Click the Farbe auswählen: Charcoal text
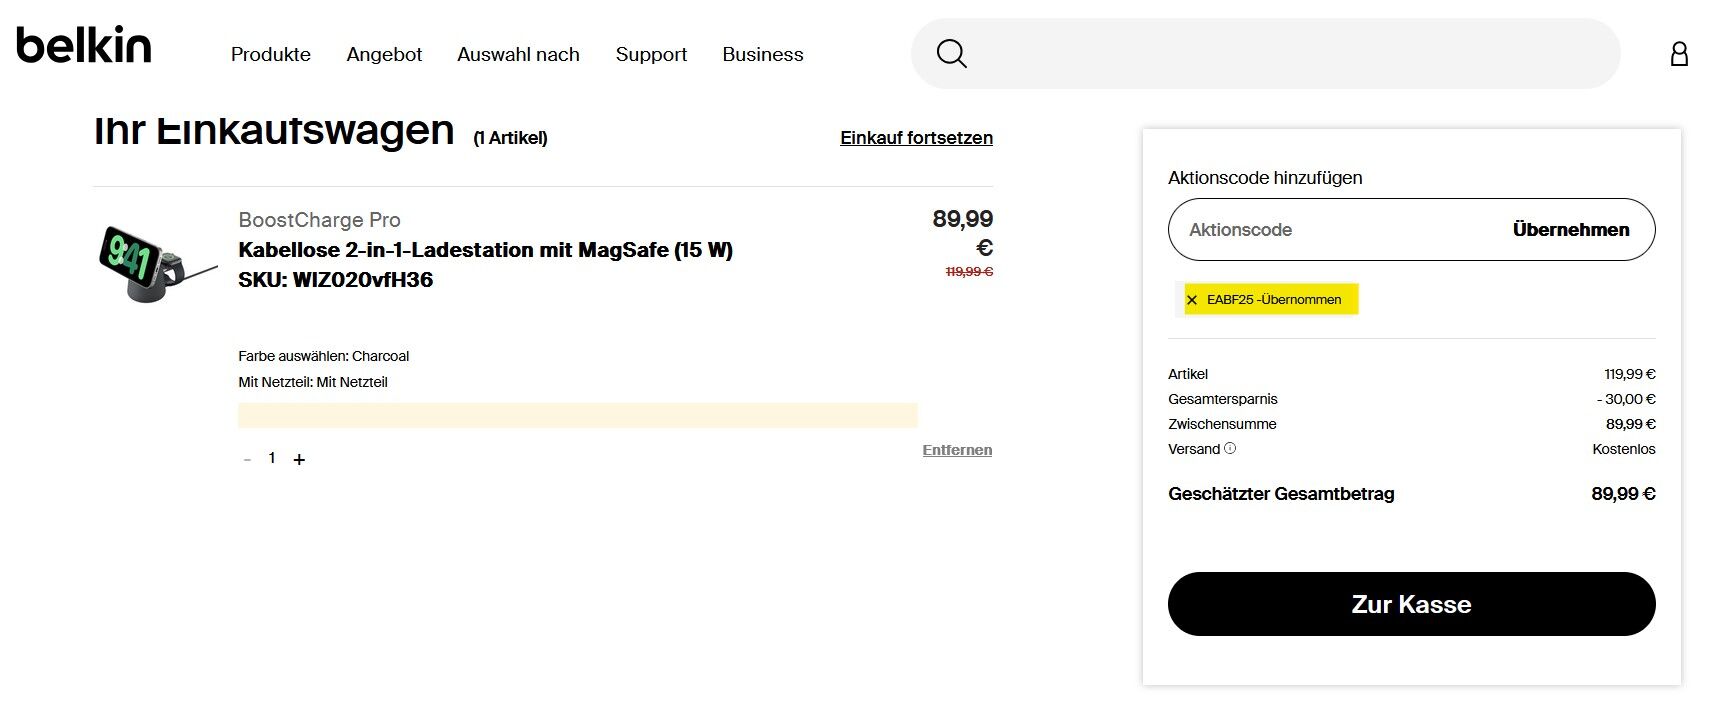 [x=323, y=356]
